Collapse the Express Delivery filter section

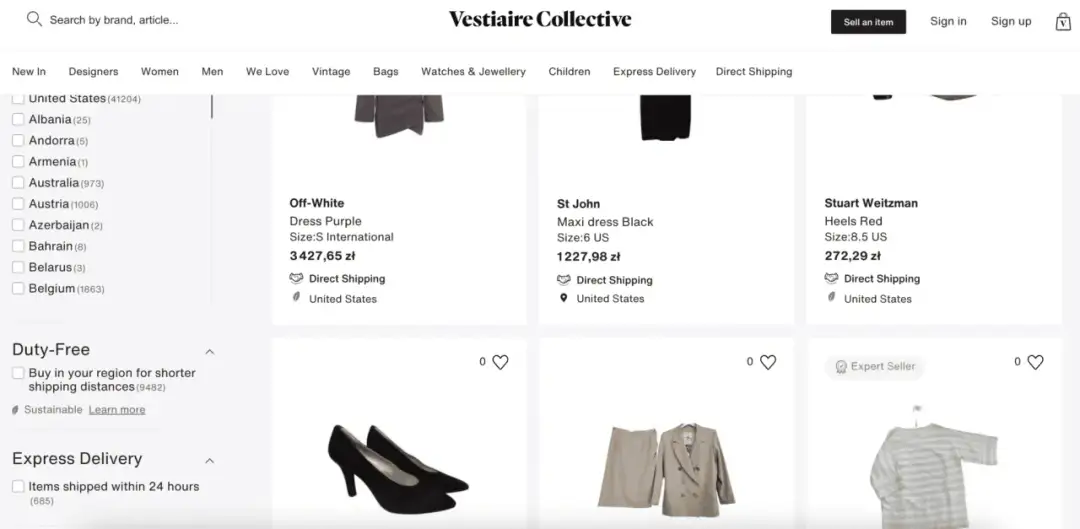[210, 460]
